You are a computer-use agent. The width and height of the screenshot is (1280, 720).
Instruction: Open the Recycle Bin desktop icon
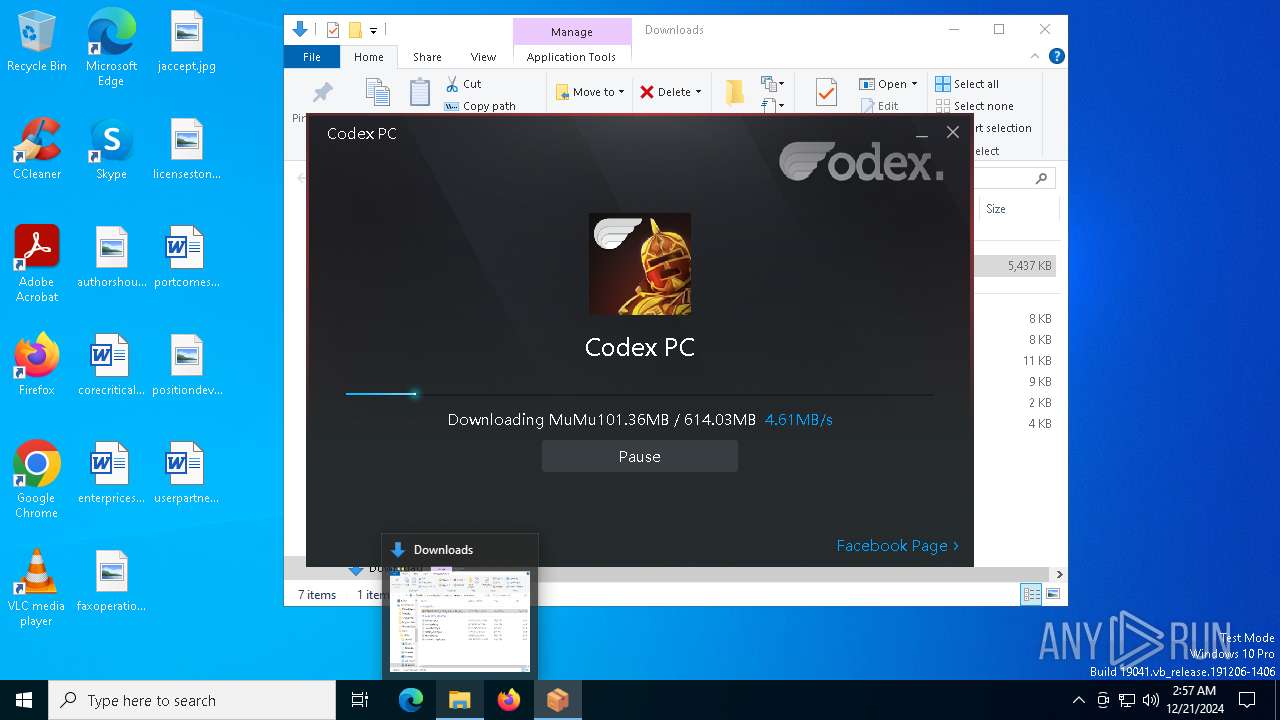[x=37, y=42]
